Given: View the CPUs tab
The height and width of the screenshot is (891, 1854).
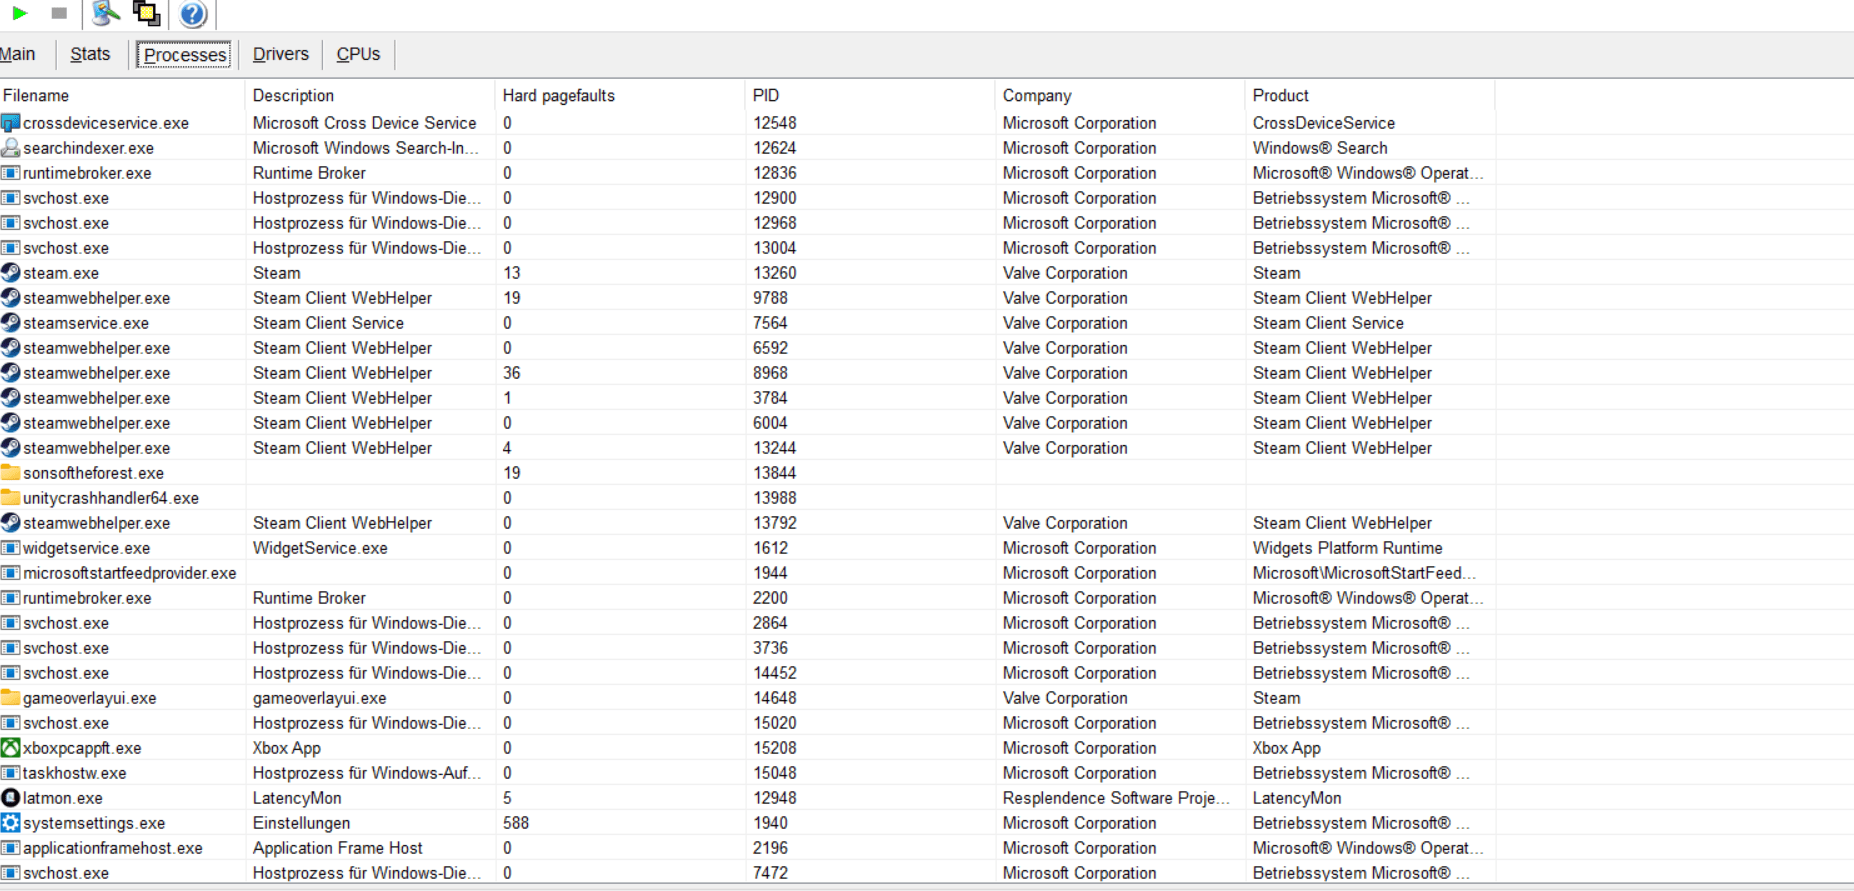Looking at the screenshot, I should tap(358, 54).
